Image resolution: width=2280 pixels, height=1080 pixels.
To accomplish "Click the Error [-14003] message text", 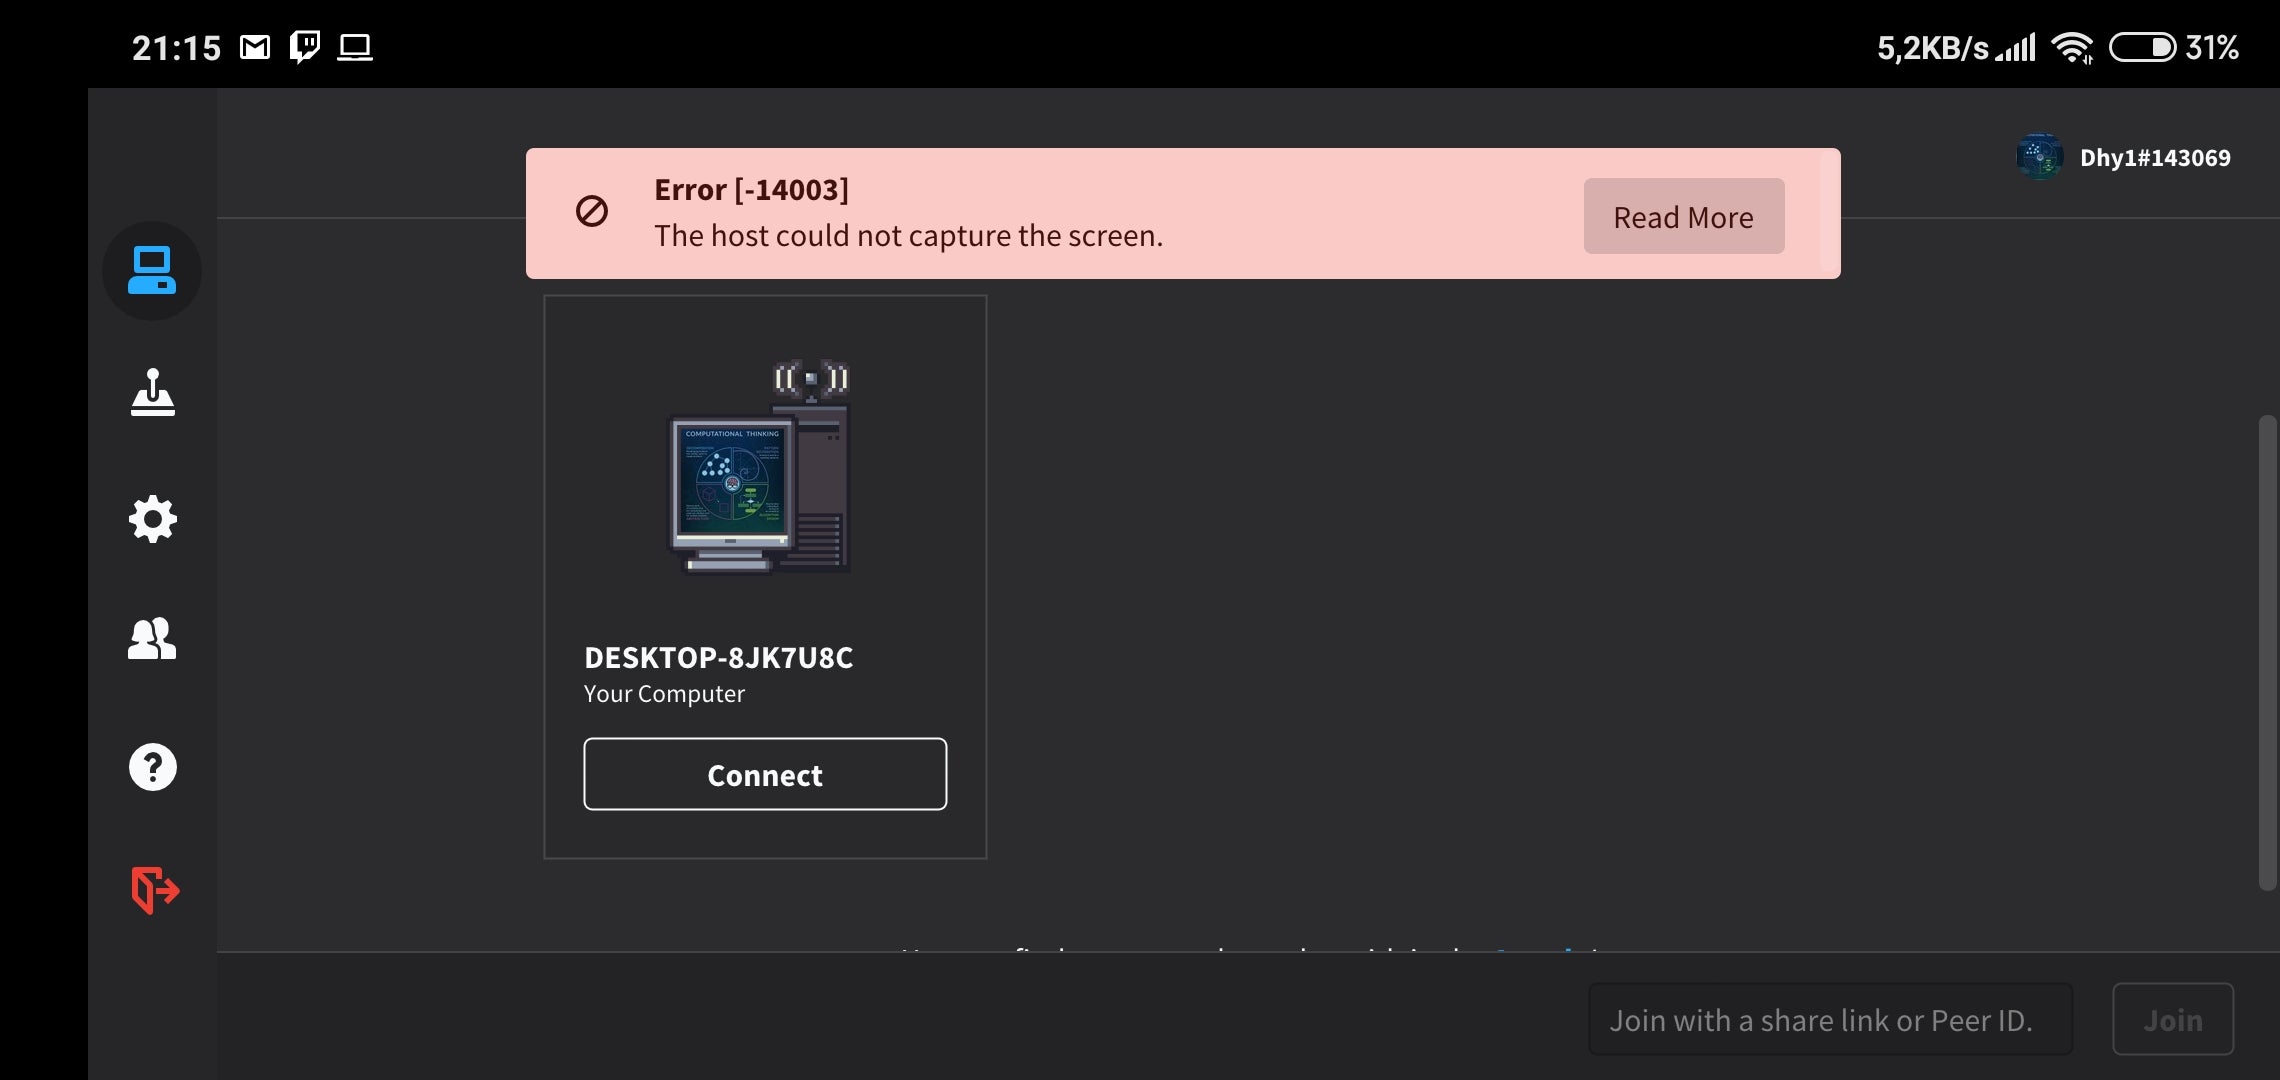I will pos(751,190).
